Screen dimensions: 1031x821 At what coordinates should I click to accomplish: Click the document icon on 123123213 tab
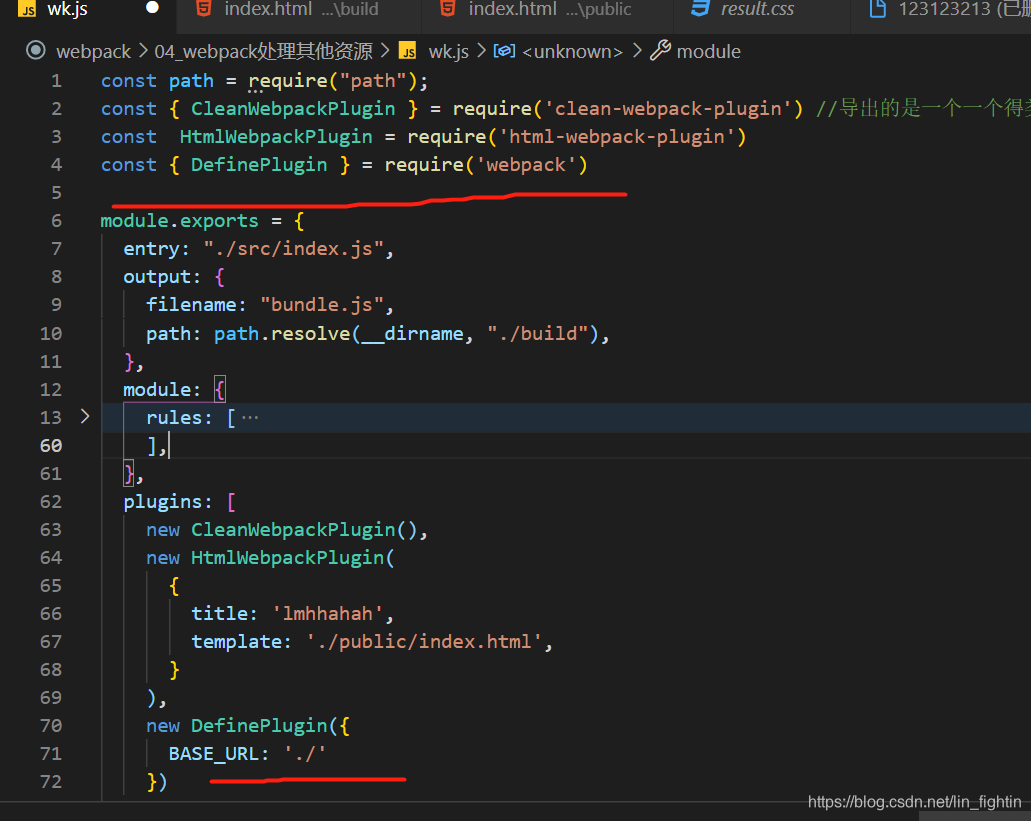tap(878, 9)
